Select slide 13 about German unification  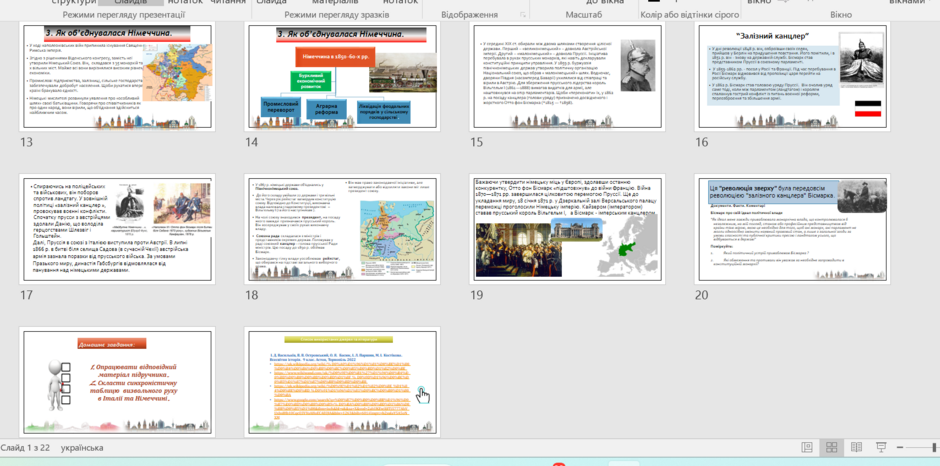[117, 77]
